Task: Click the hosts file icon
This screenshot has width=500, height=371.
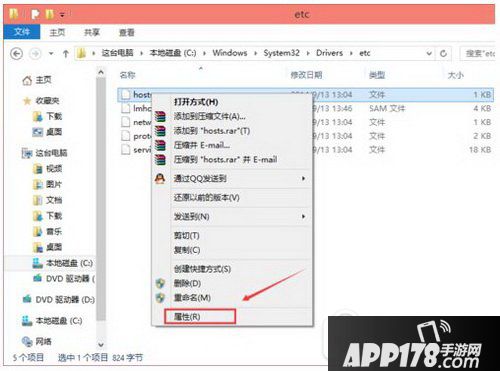Action: 126,95
